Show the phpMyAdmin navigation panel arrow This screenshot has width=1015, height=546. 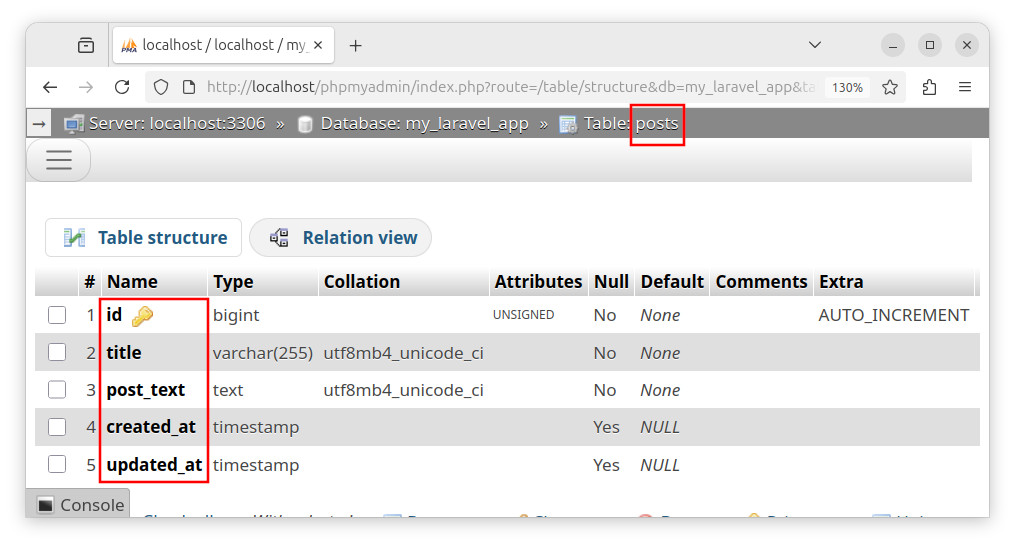(39, 123)
